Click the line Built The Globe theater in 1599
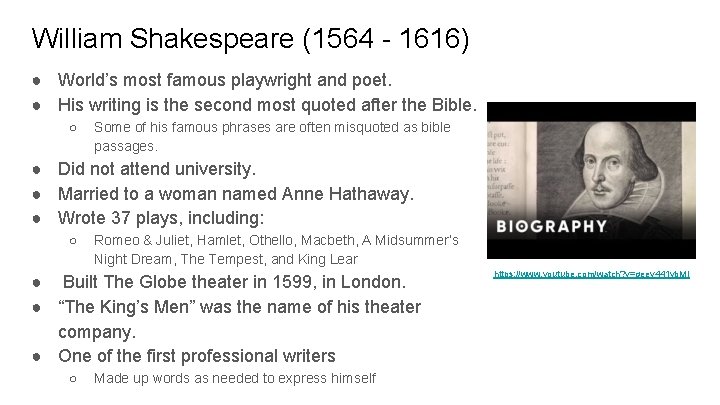The height and width of the screenshot is (405, 720). coord(234,282)
